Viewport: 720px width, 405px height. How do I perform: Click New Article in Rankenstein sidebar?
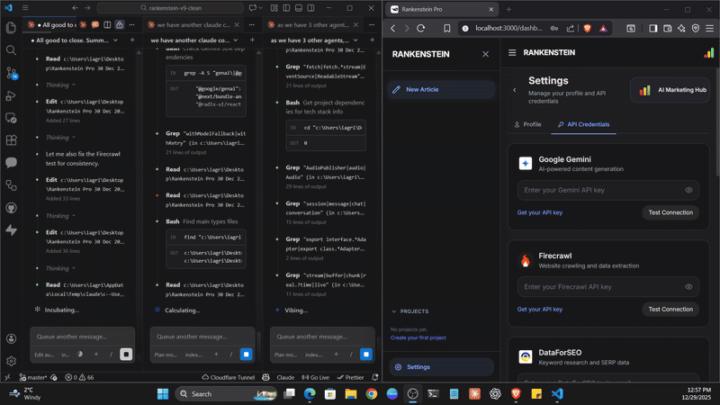441,90
